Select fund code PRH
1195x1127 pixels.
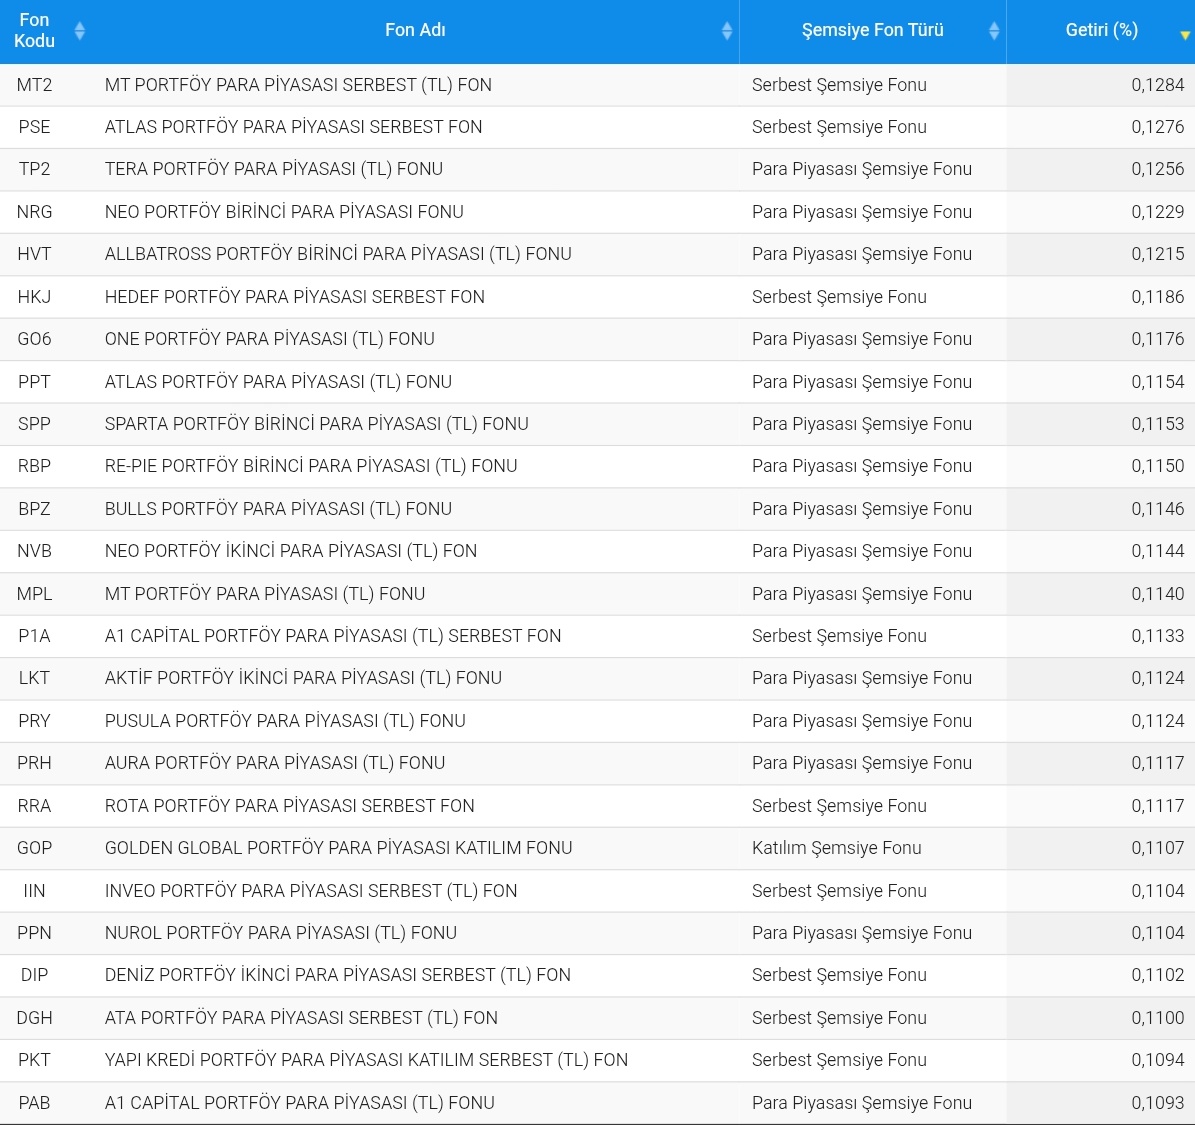coord(34,763)
